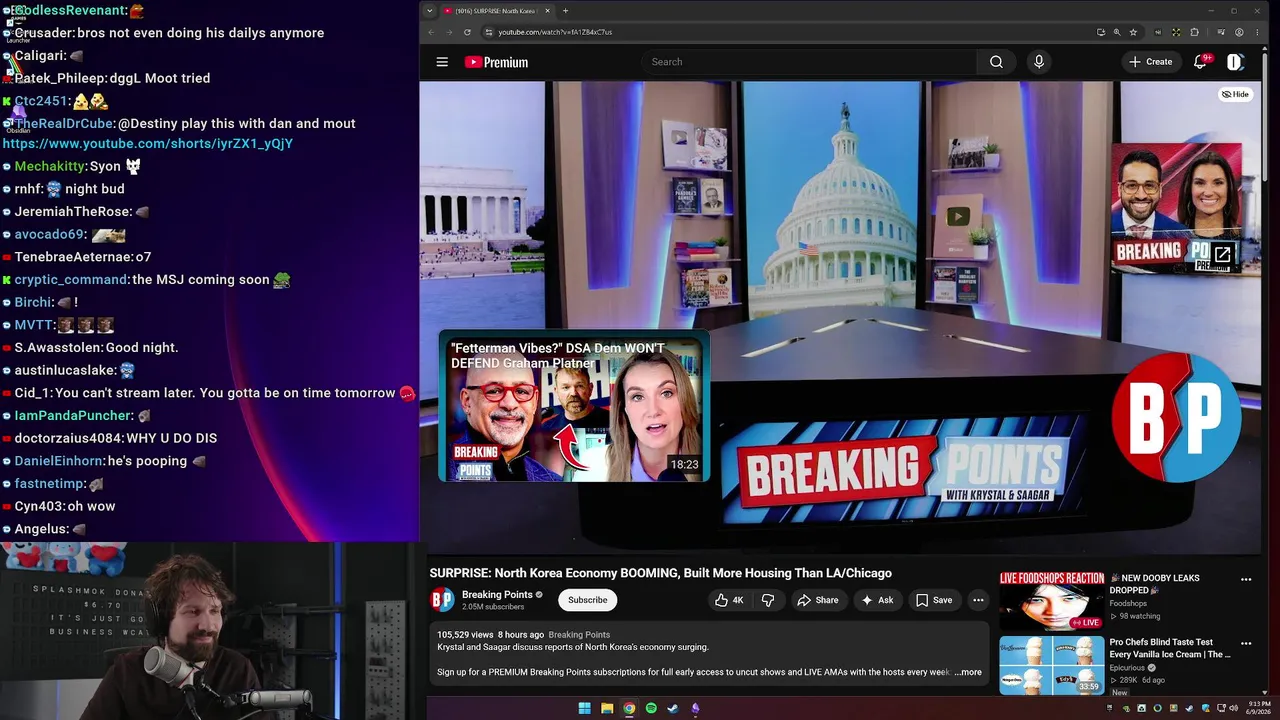Open the Breaking Points channel name link
Viewport: 1280px width, 720px height.
pos(497,595)
